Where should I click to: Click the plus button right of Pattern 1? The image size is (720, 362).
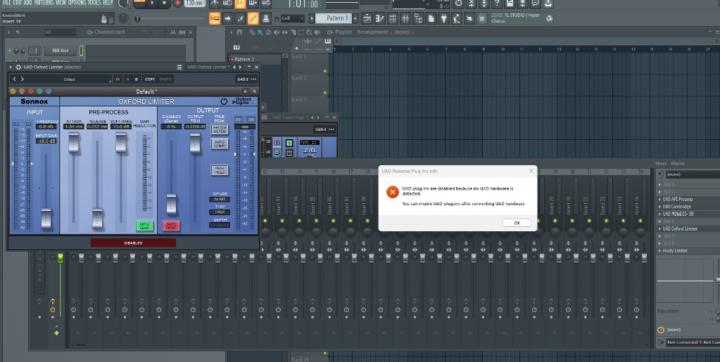(356, 18)
